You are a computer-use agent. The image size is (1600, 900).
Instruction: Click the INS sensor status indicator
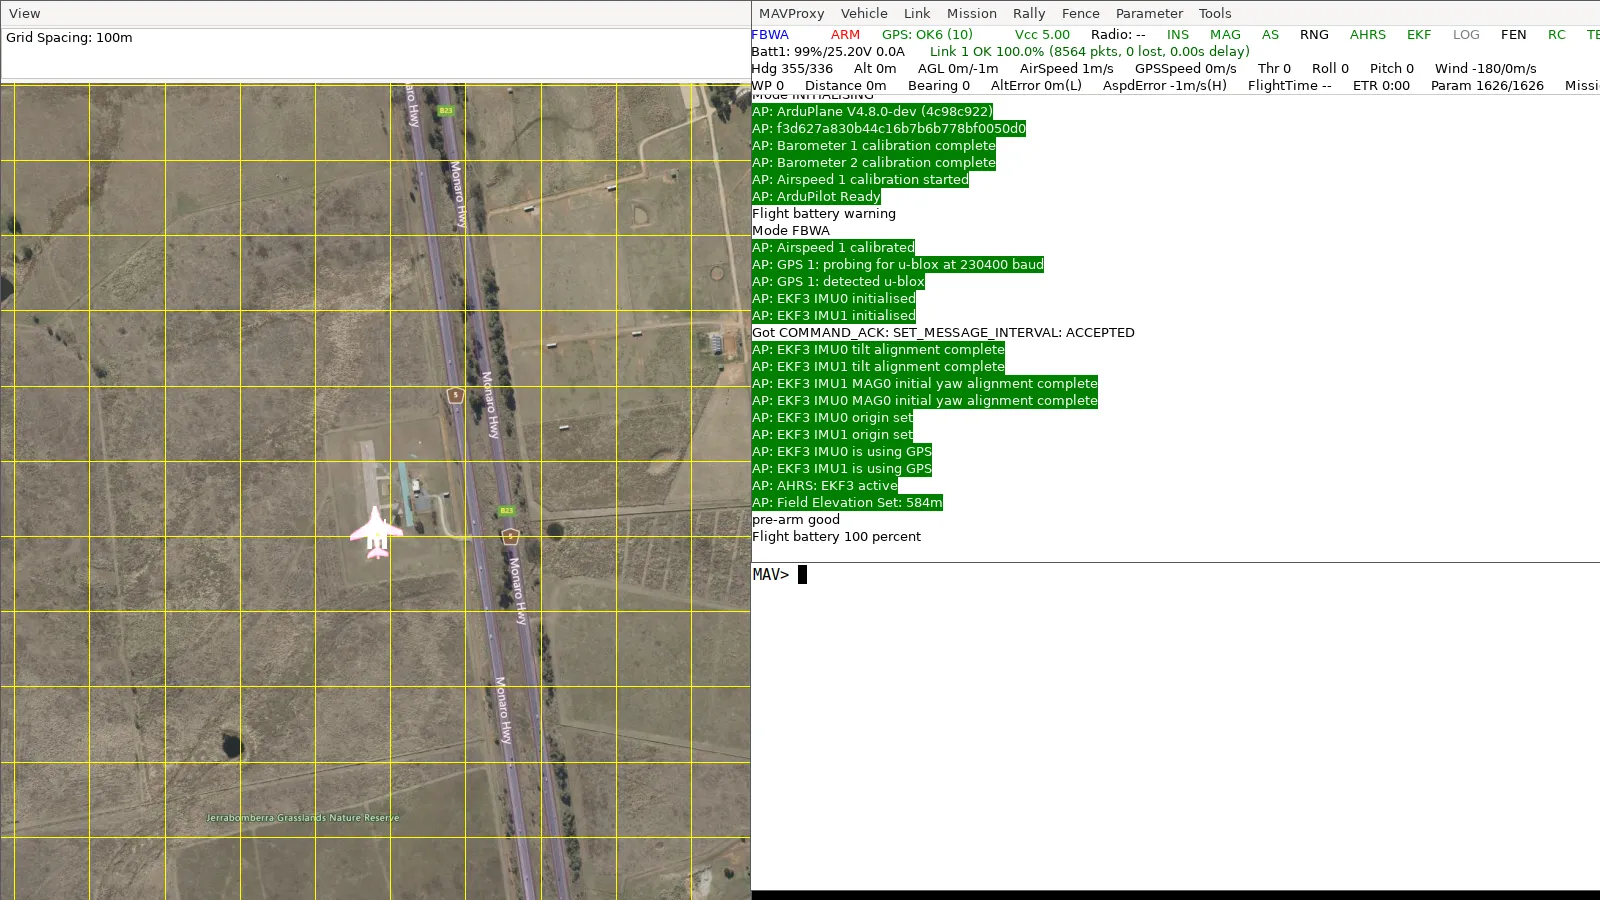pyautogui.click(x=1178, y=35)
